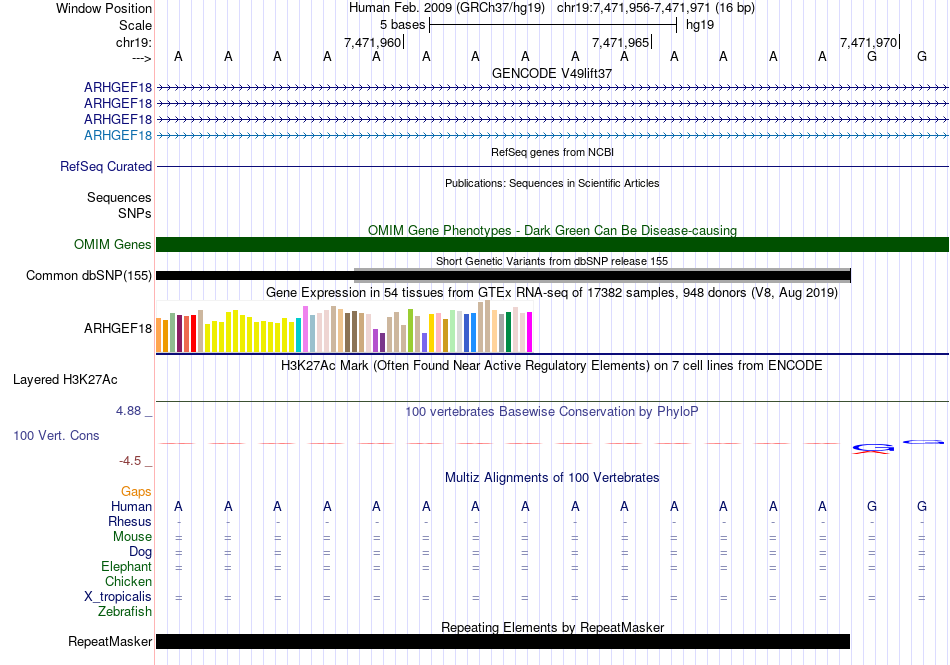Screen dimensions: 950x665
Task: Select the Chicken alignment row label
Action: 128,581
